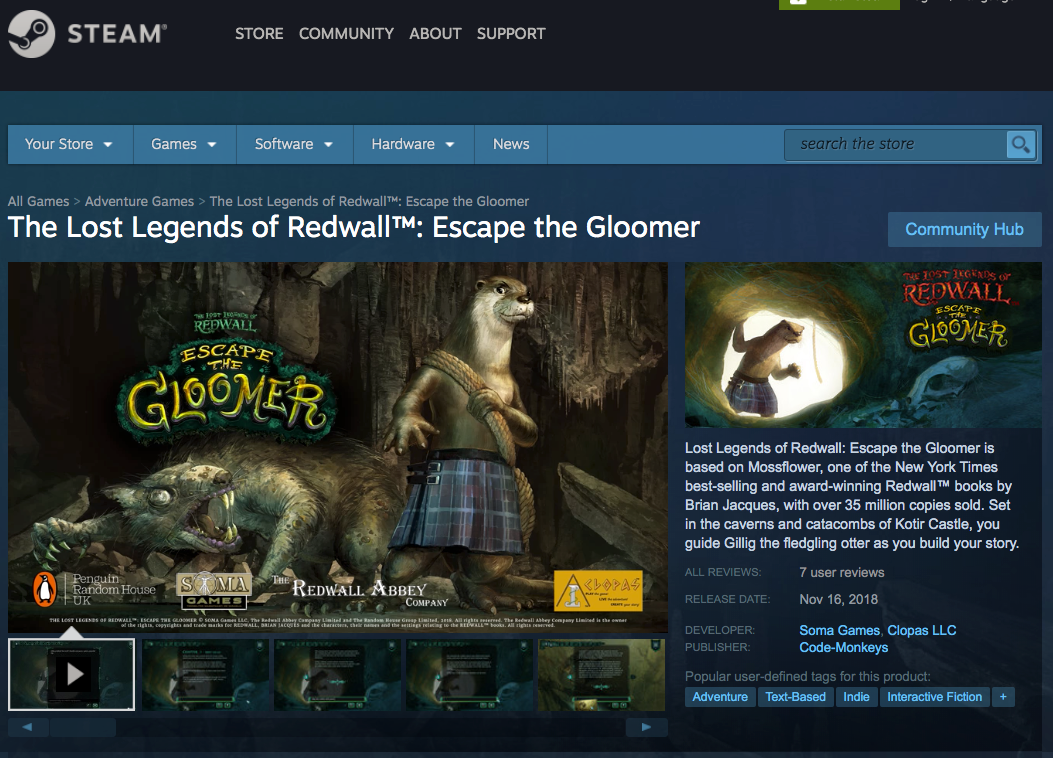Open publisher Code-Monkeys link

click(x=843, y=648)
